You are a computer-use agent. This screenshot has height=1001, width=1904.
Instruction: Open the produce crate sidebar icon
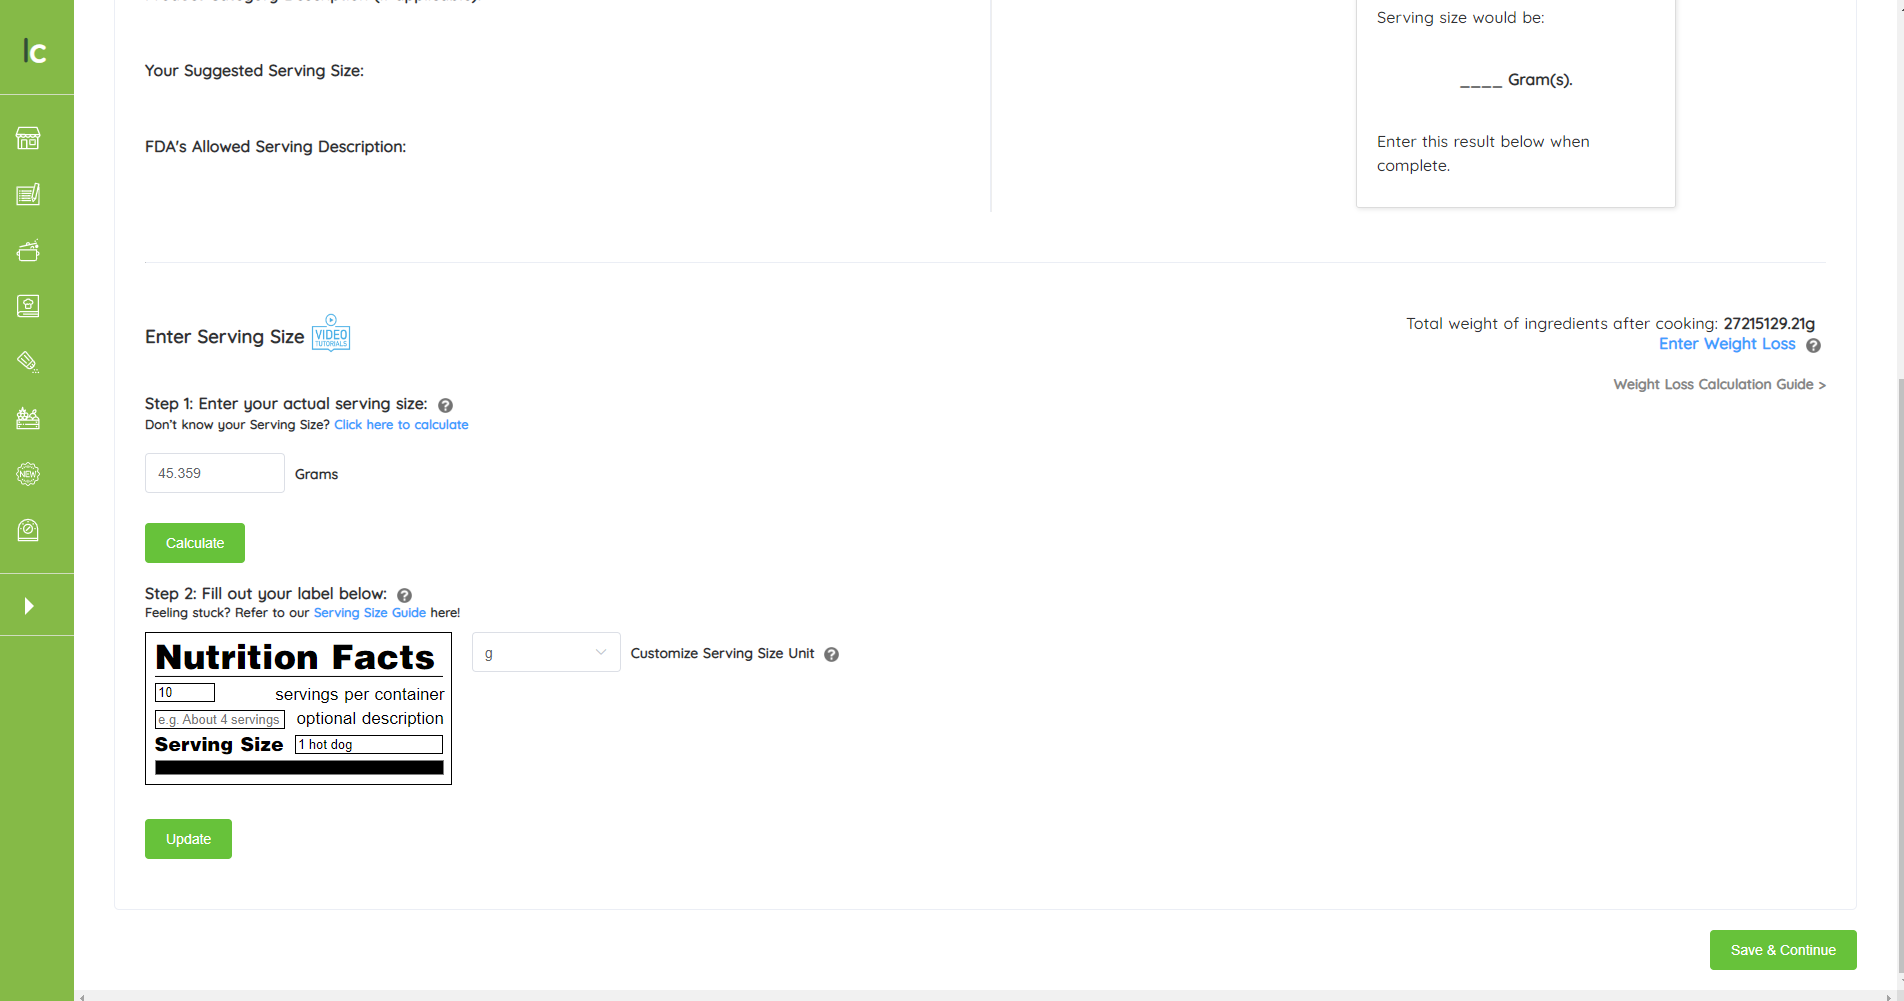point(28,418)
